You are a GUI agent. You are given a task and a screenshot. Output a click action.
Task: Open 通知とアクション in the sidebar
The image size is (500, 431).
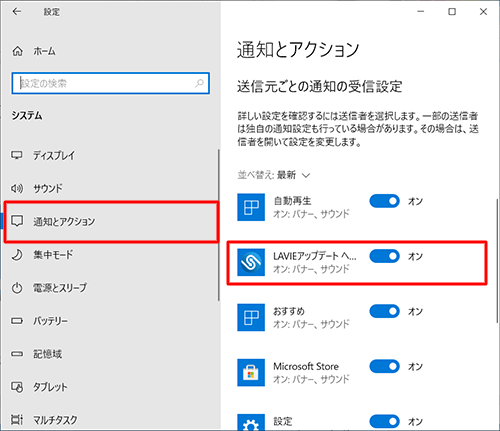click(111, 221)
